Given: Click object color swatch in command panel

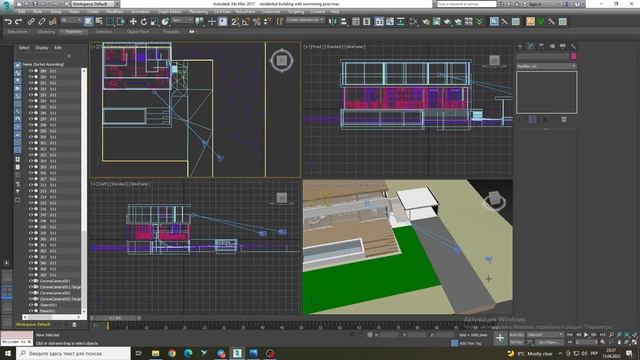Looking at the screenshot, I should tap(573, 56).
